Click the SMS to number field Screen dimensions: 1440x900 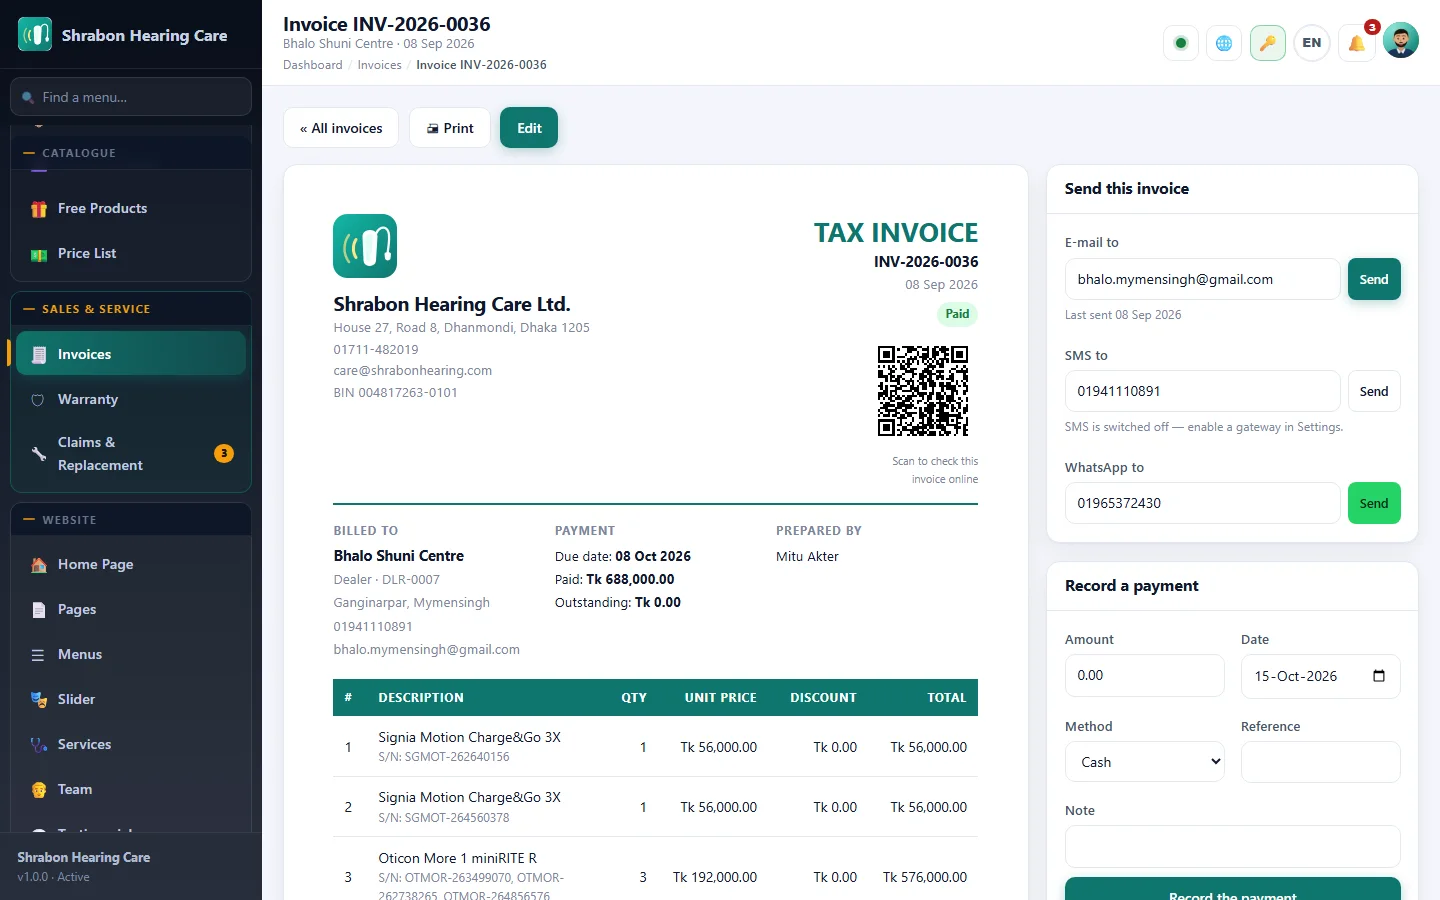pos(1202,391)
